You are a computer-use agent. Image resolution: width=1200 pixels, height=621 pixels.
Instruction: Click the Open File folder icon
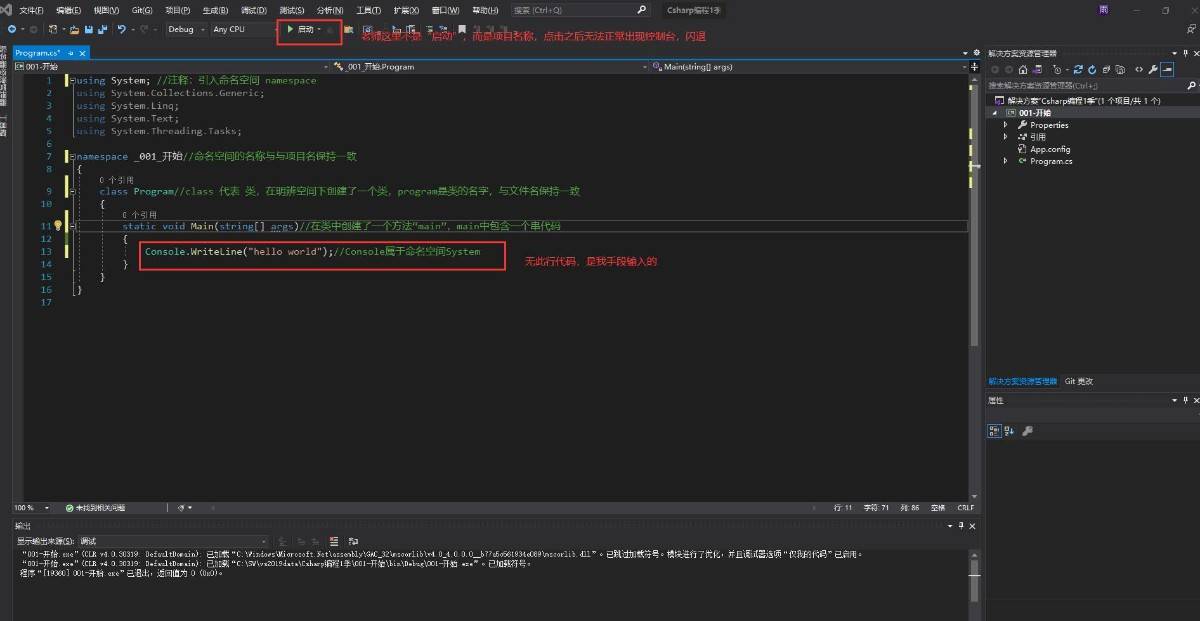coord(75,29)
